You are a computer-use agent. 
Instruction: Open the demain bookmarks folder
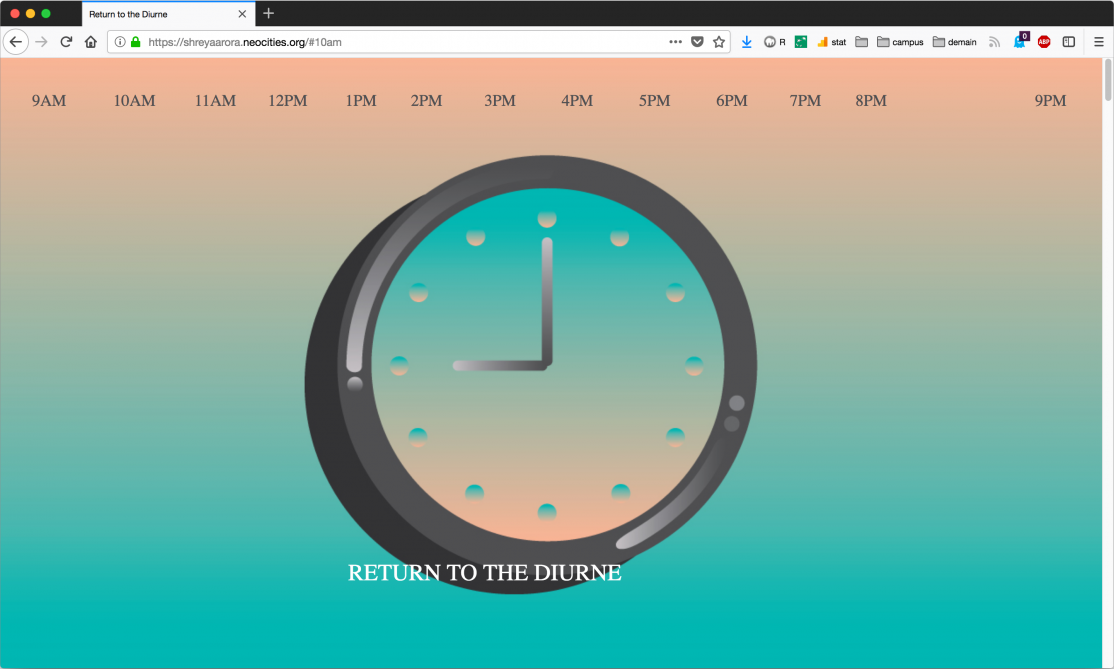954,42
